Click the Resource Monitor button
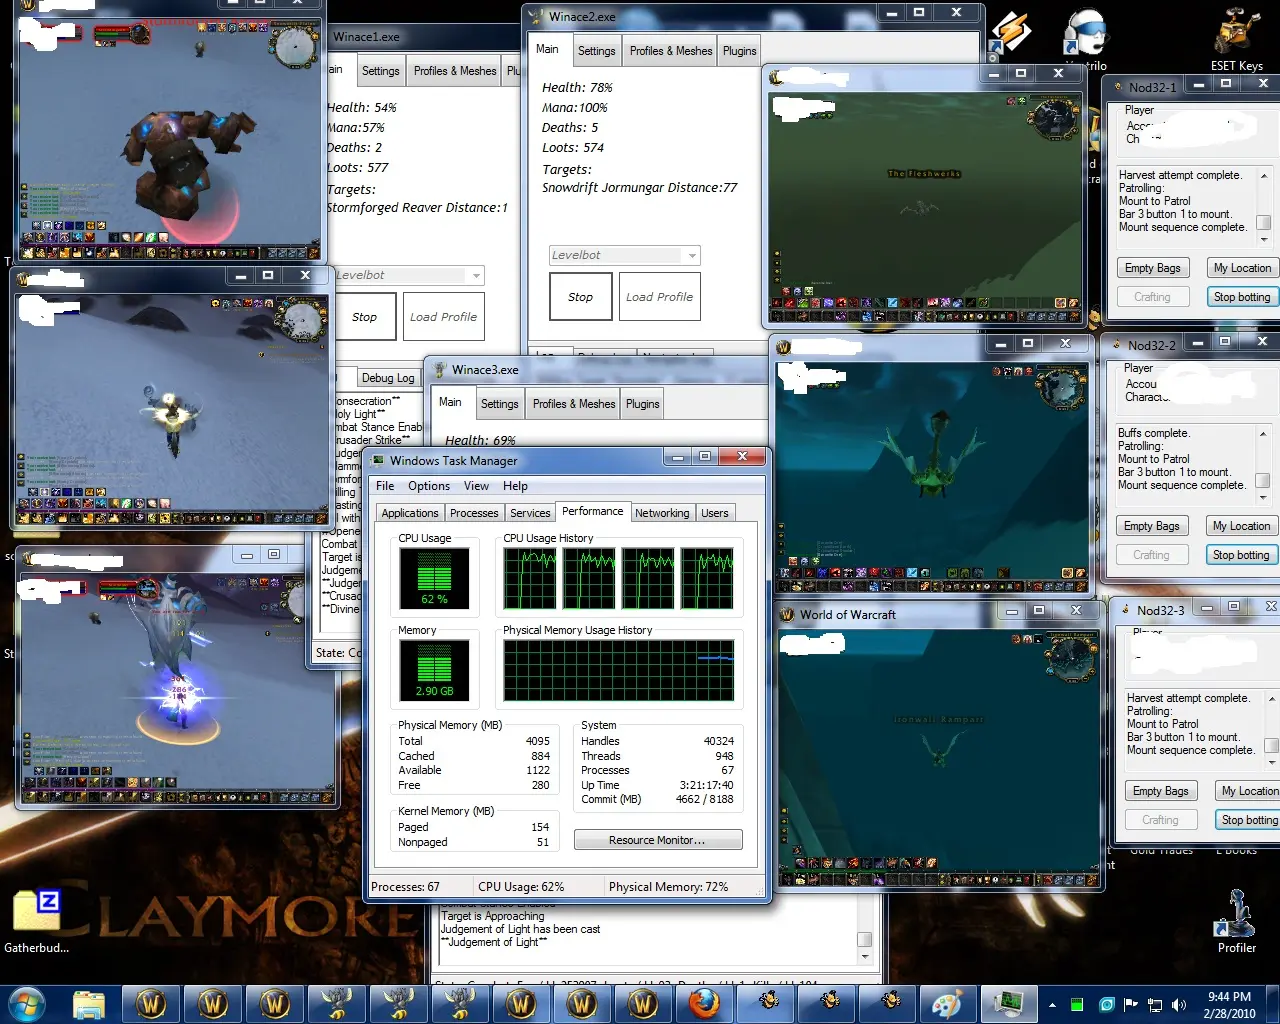The image size is (1280, 1024). coord(657,840)
